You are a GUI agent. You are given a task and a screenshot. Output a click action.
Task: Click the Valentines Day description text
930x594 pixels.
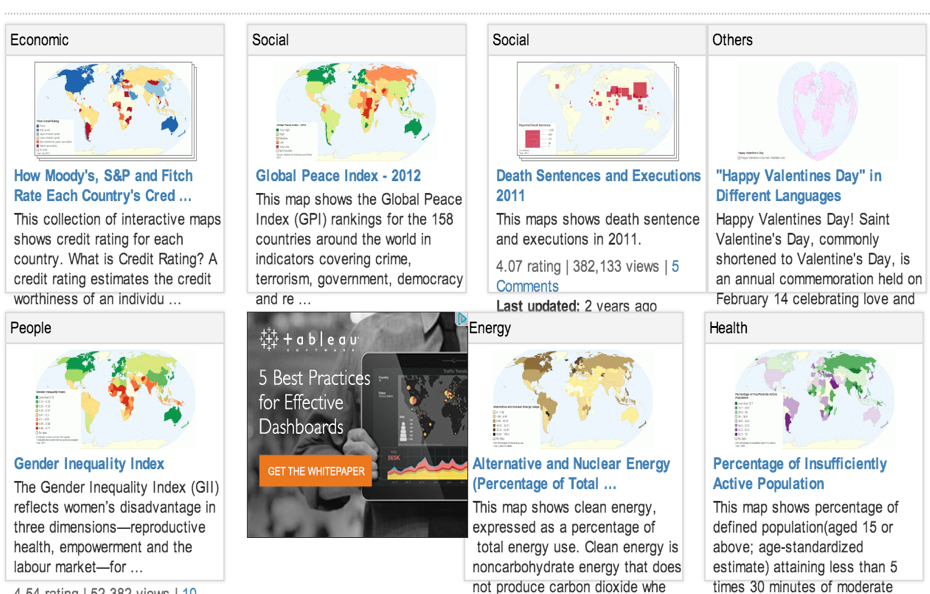click(818, 259)
